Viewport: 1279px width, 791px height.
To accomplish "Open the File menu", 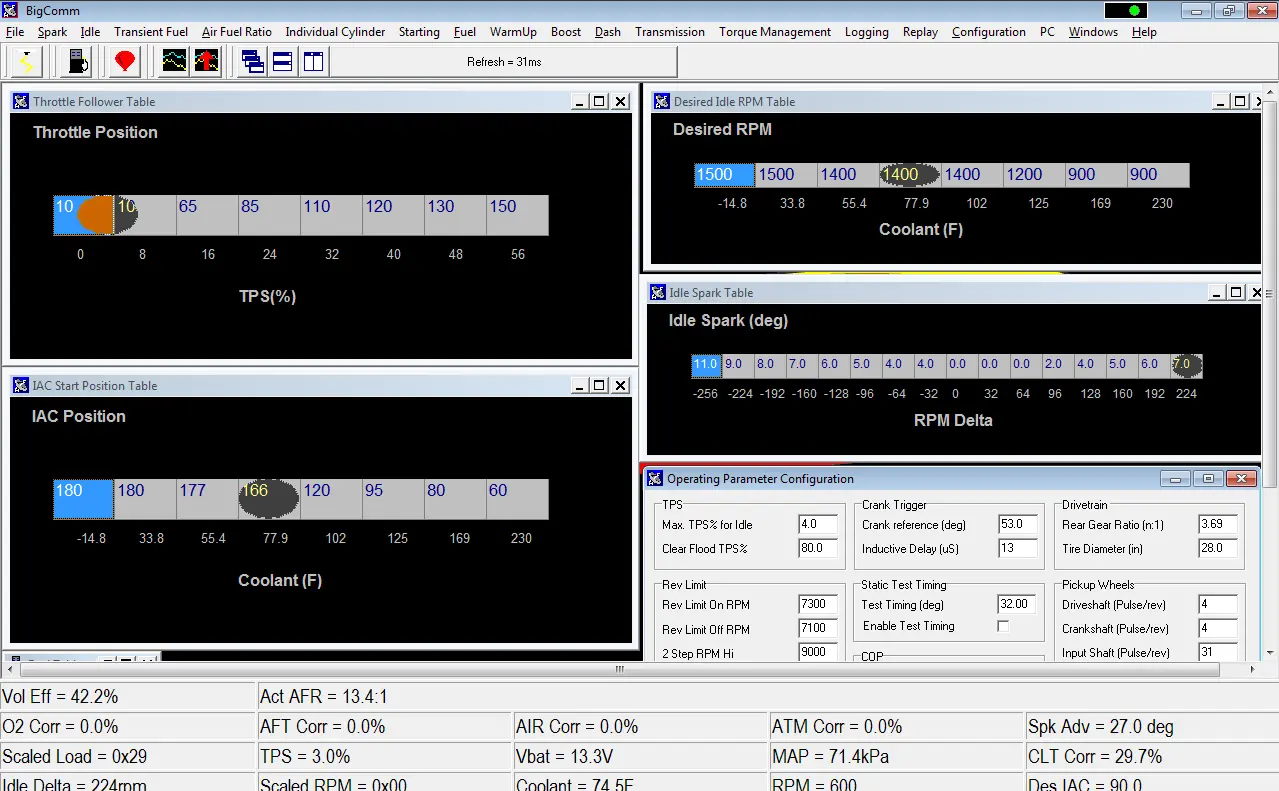I will [x=15, y=32].
